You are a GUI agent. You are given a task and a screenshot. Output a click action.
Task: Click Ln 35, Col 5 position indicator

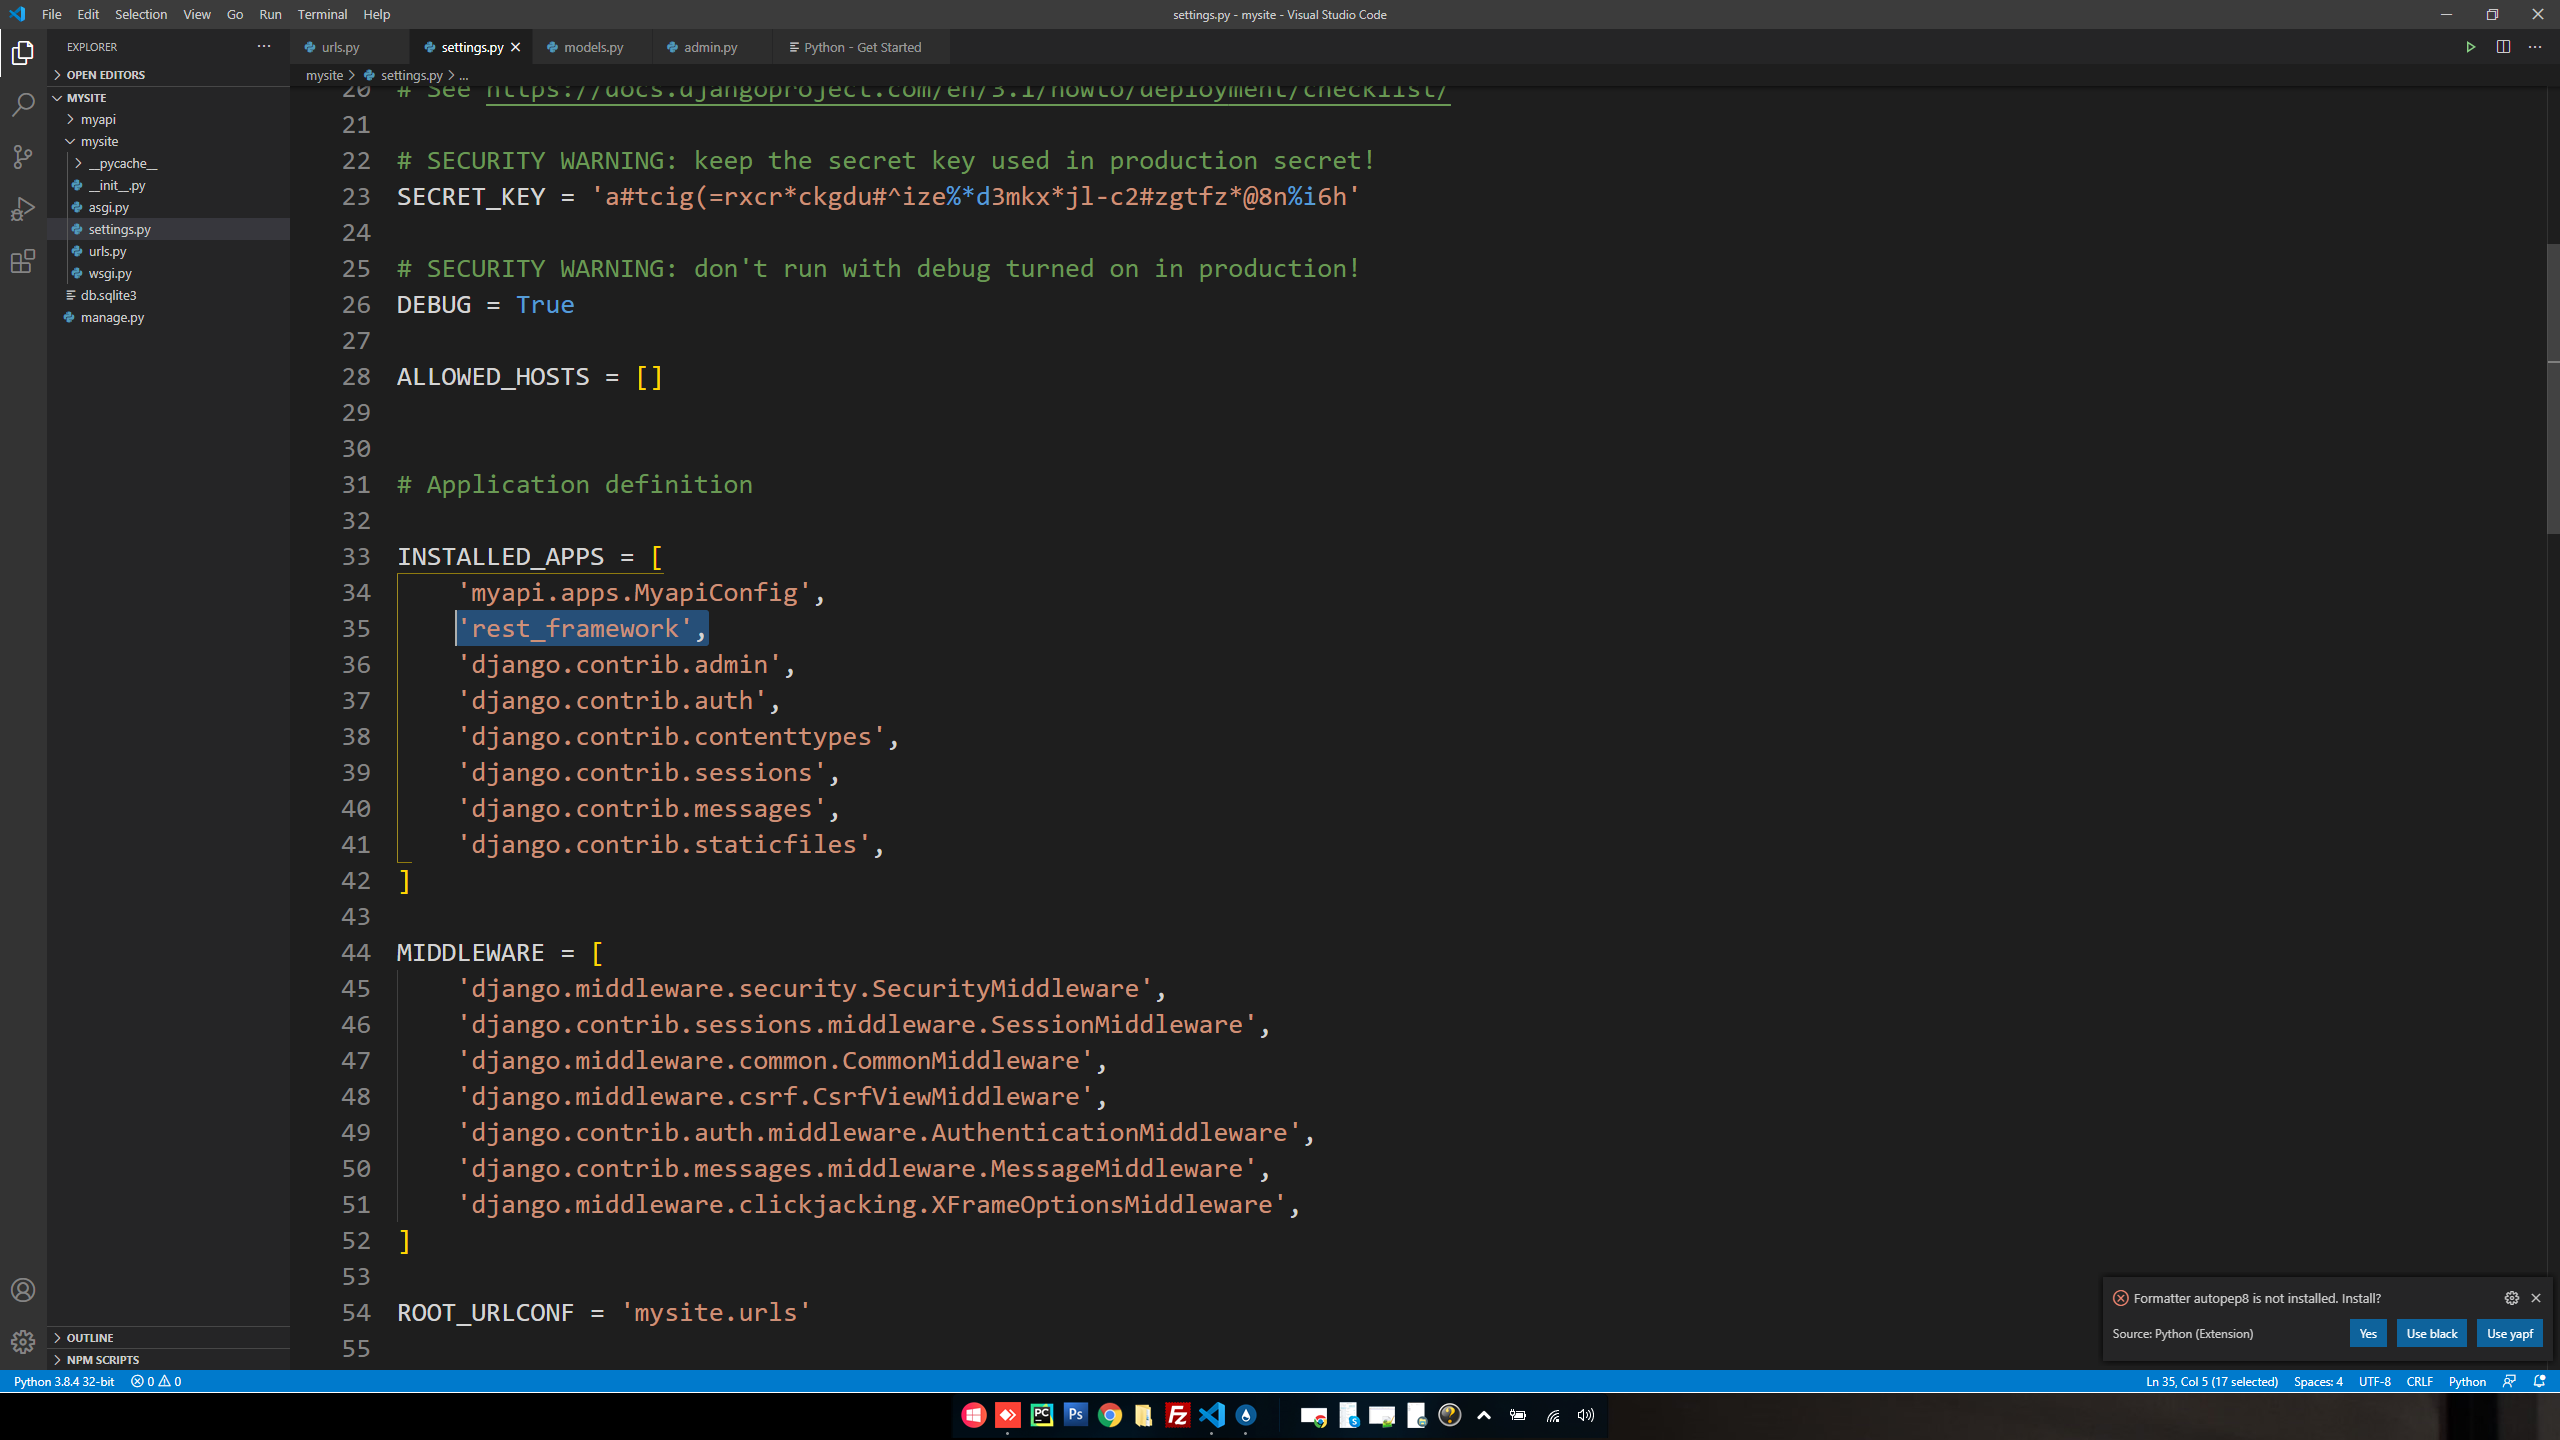point(2211,1381)
